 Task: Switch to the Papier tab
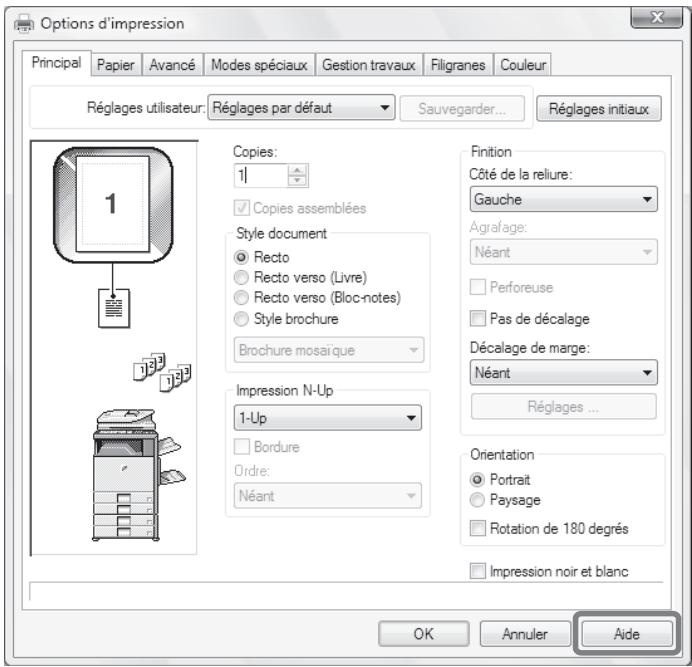pos(116,65)
